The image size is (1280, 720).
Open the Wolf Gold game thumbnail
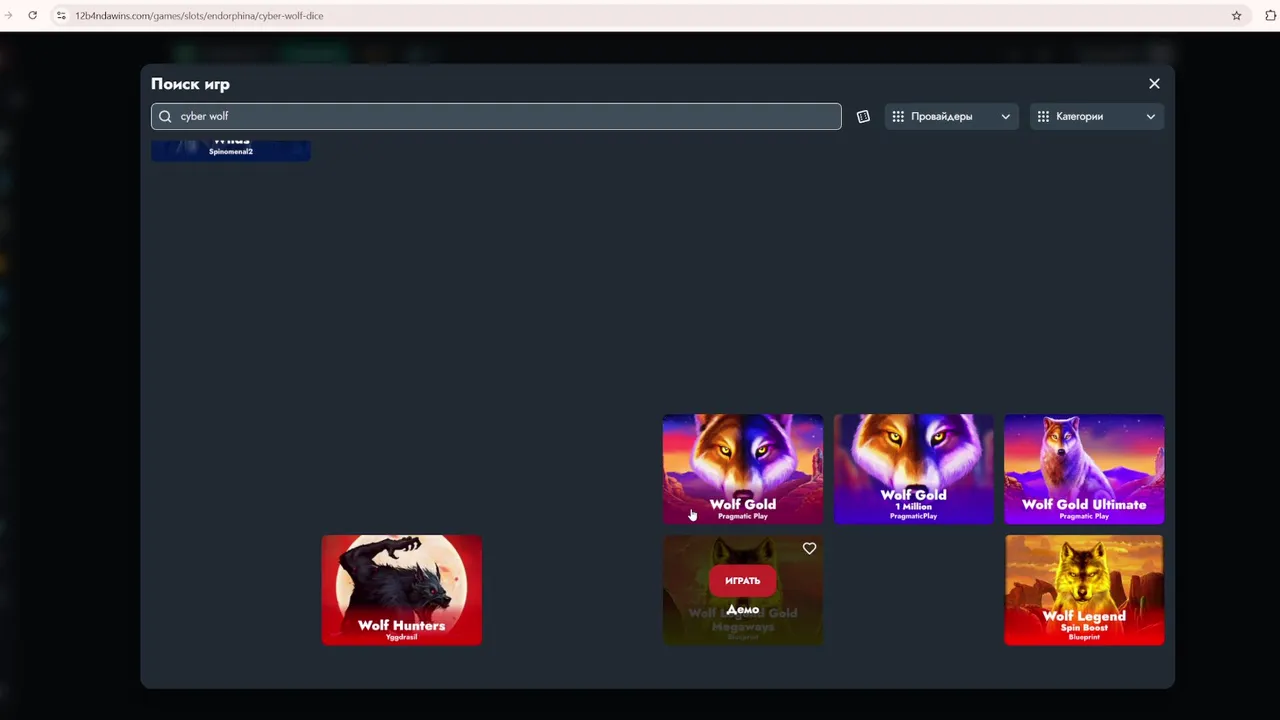pyautogui.click(x=743, y=469)
